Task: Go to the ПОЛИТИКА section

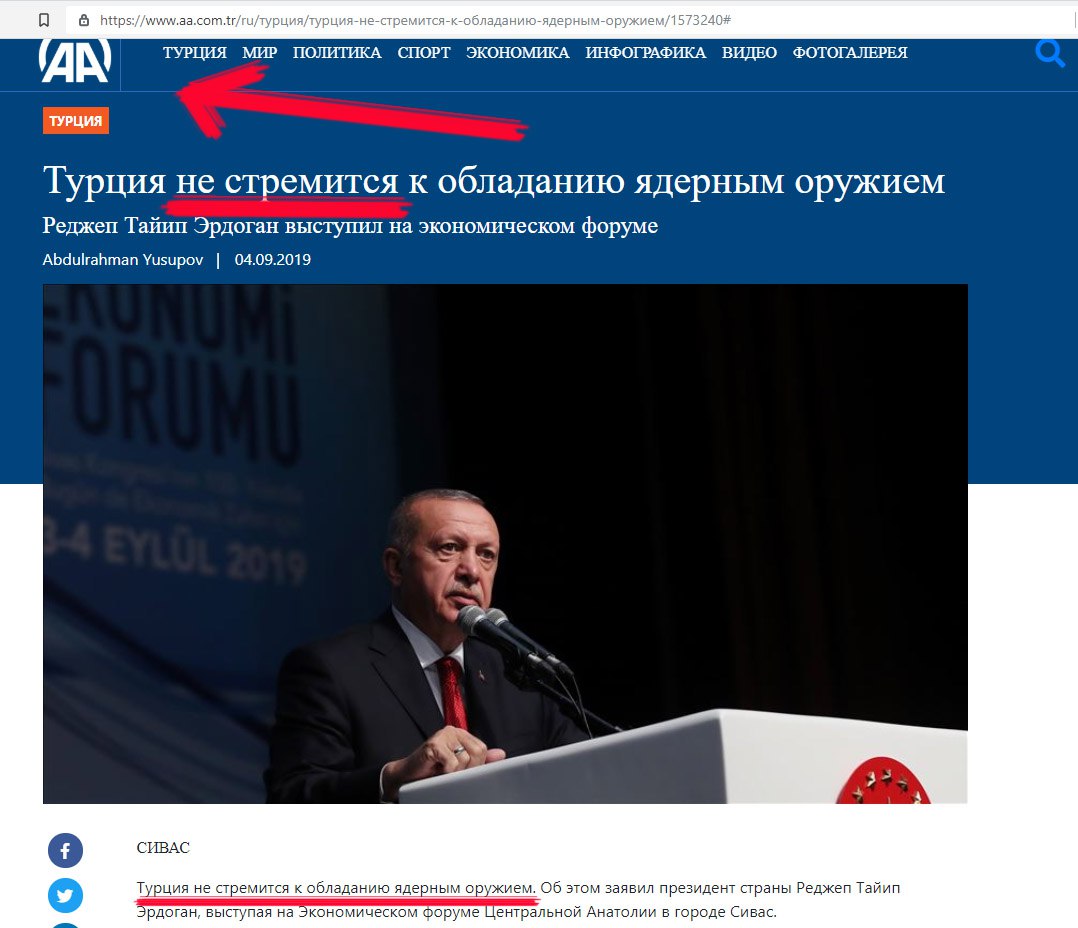Action: pyautogui.click(x=337, y=52)
